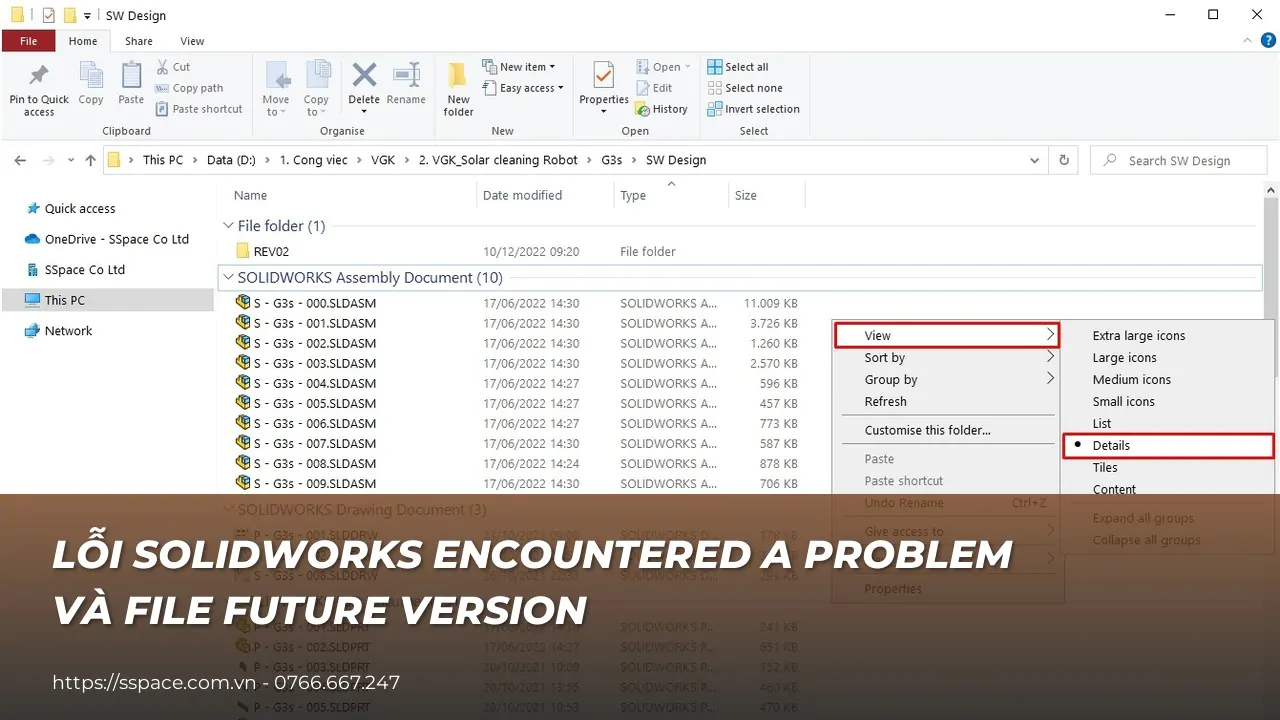Switch to the Share tab
1280x720 pixels.
click(139, 41)
